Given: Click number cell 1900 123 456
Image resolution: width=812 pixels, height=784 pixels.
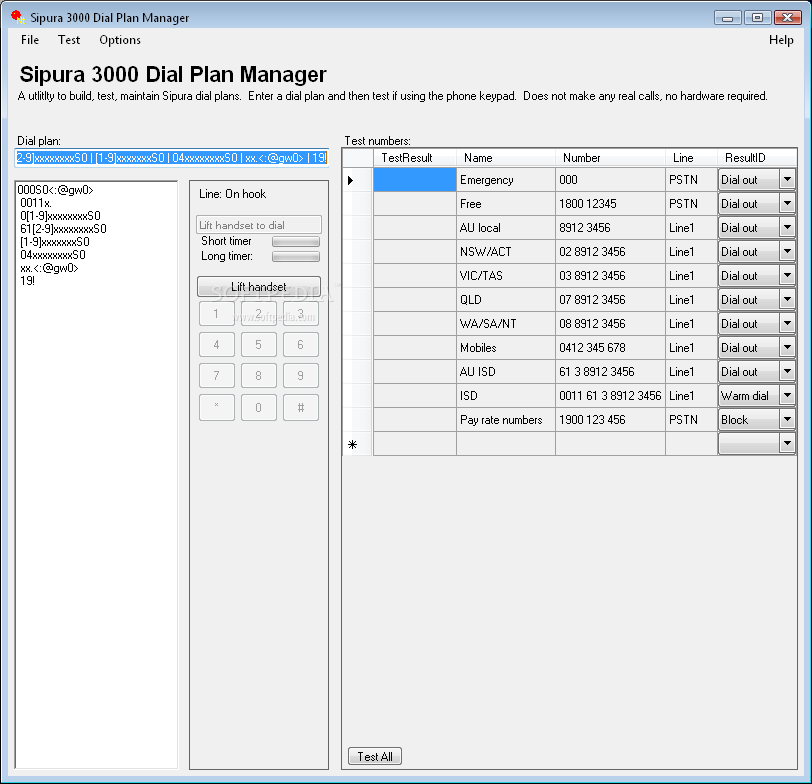Looking at the screenshot, I should (x=611, y=419).
